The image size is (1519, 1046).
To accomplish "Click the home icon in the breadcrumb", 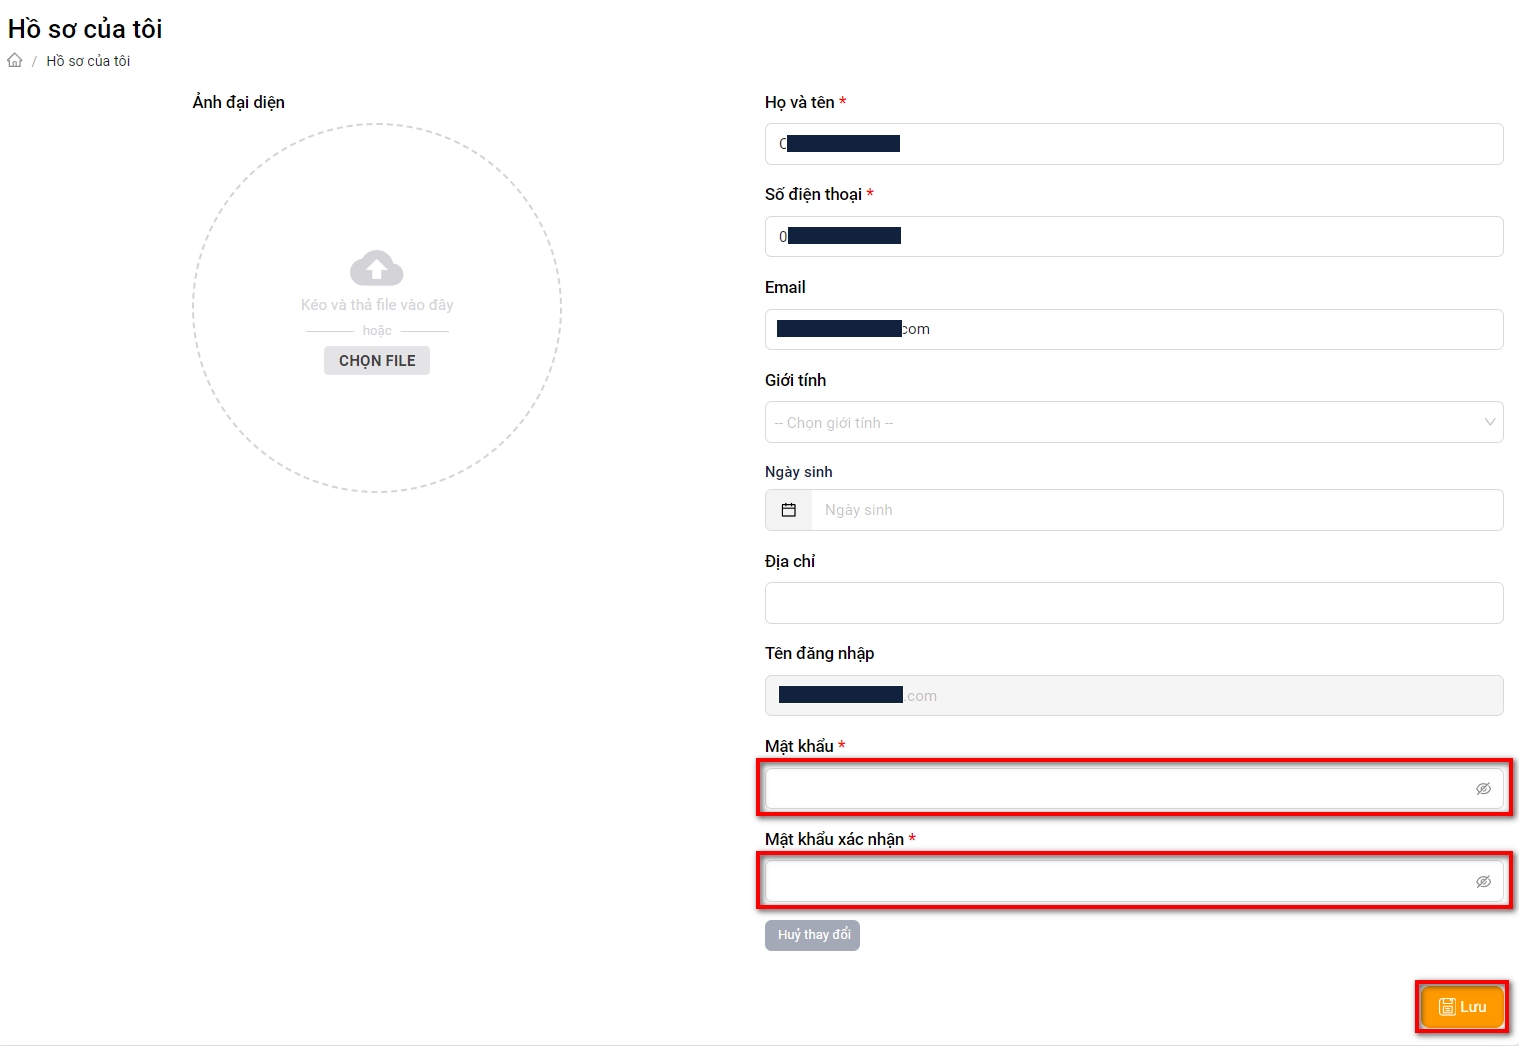I will pyautogui.click(x=15, y=61).
